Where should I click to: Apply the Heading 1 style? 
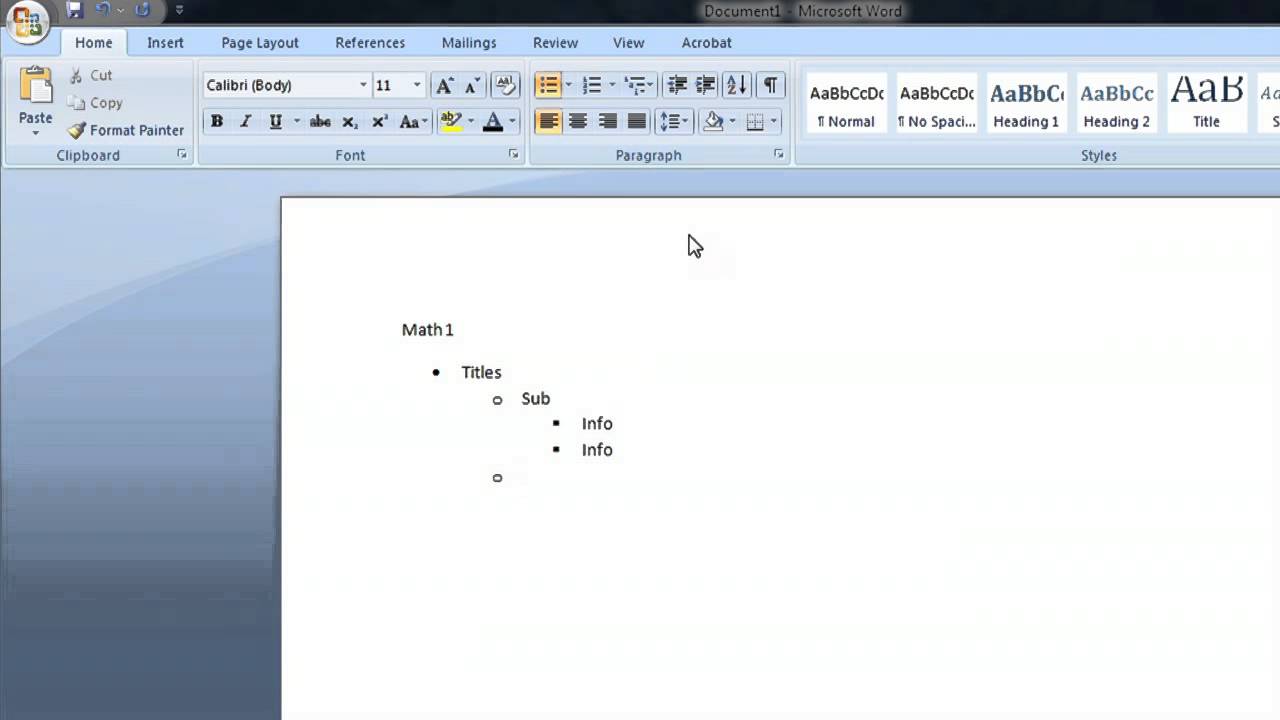click(1026, 104)
